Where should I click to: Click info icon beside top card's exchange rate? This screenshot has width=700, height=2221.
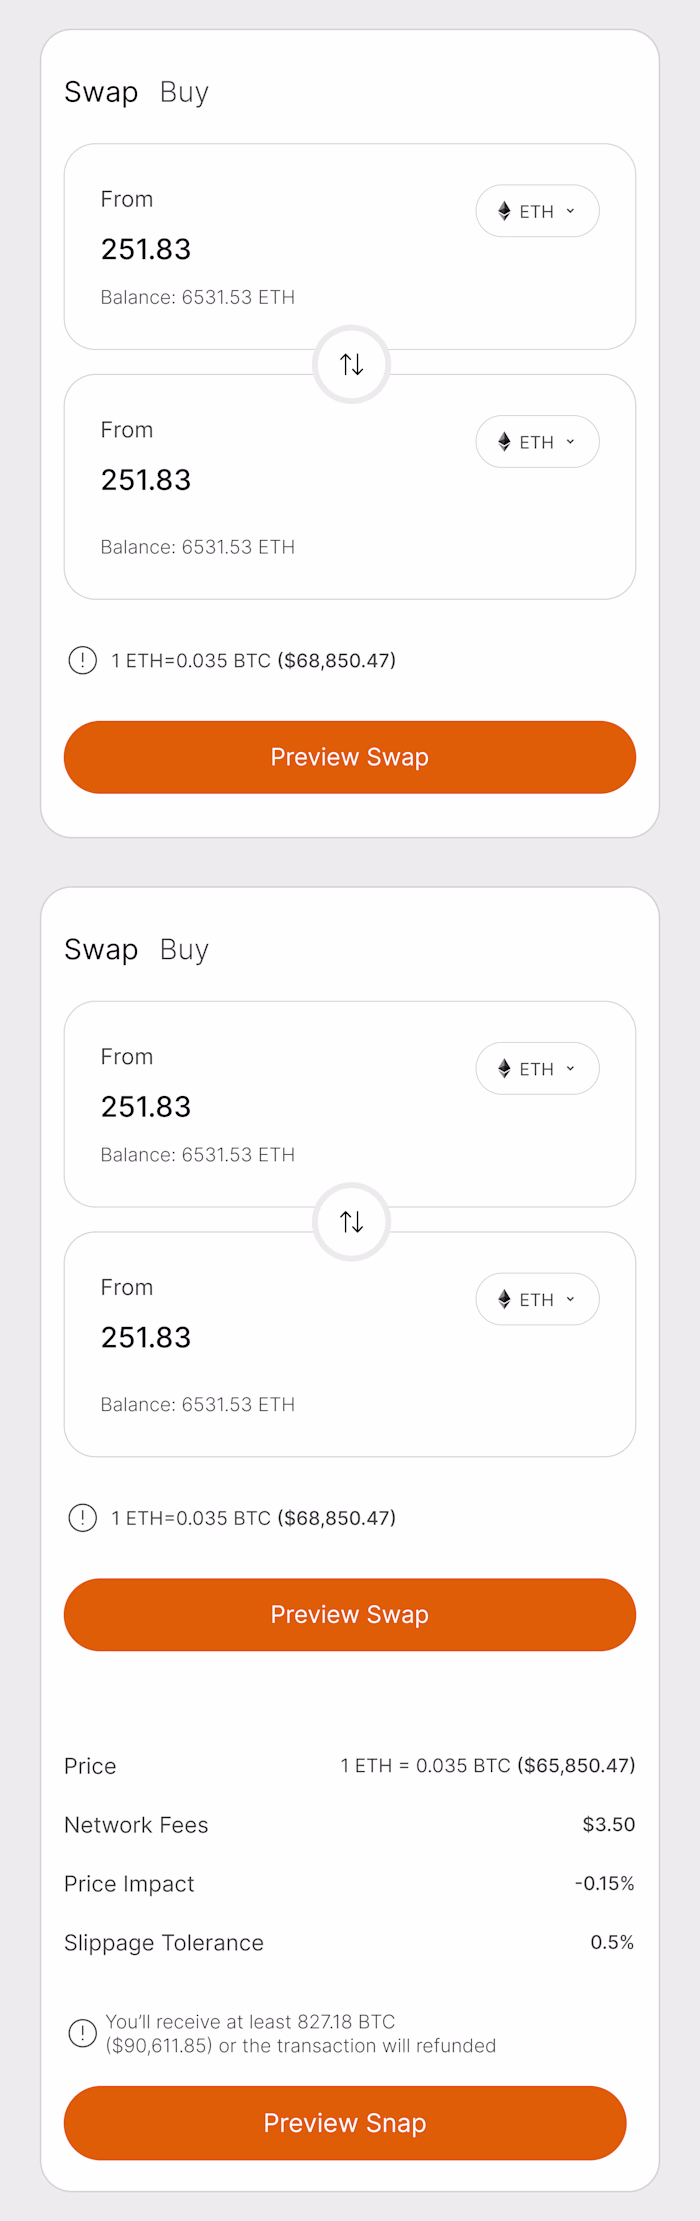tap(82, 660)
